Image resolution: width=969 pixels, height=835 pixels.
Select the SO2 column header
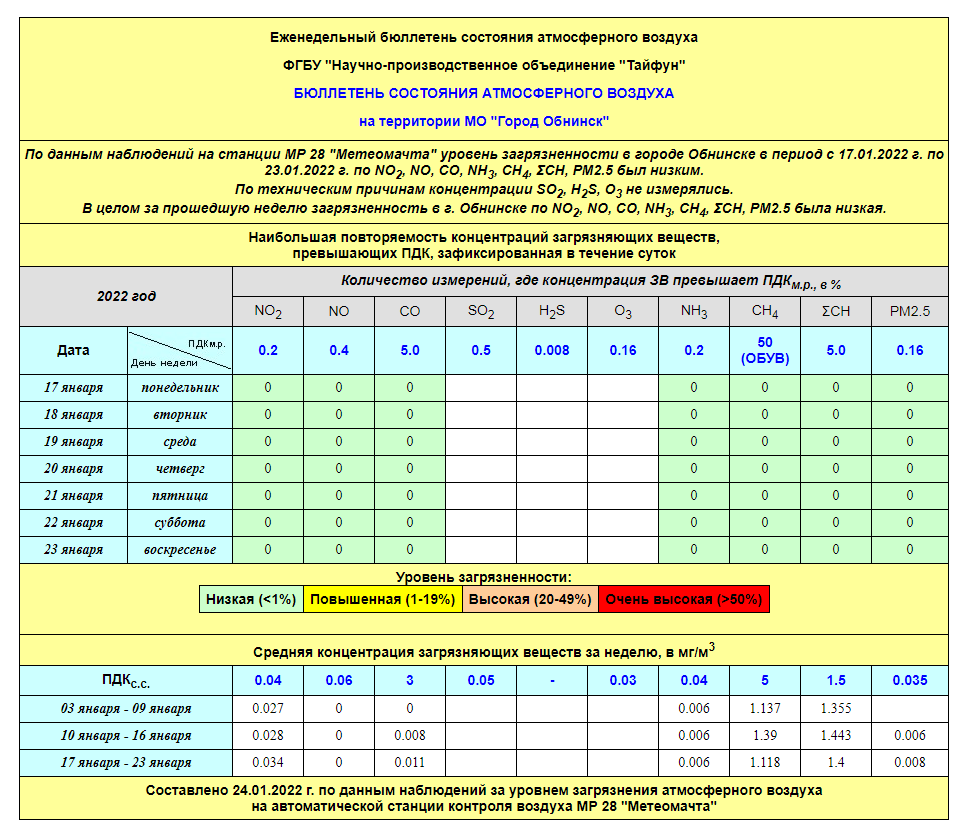(x=481, y=312)
